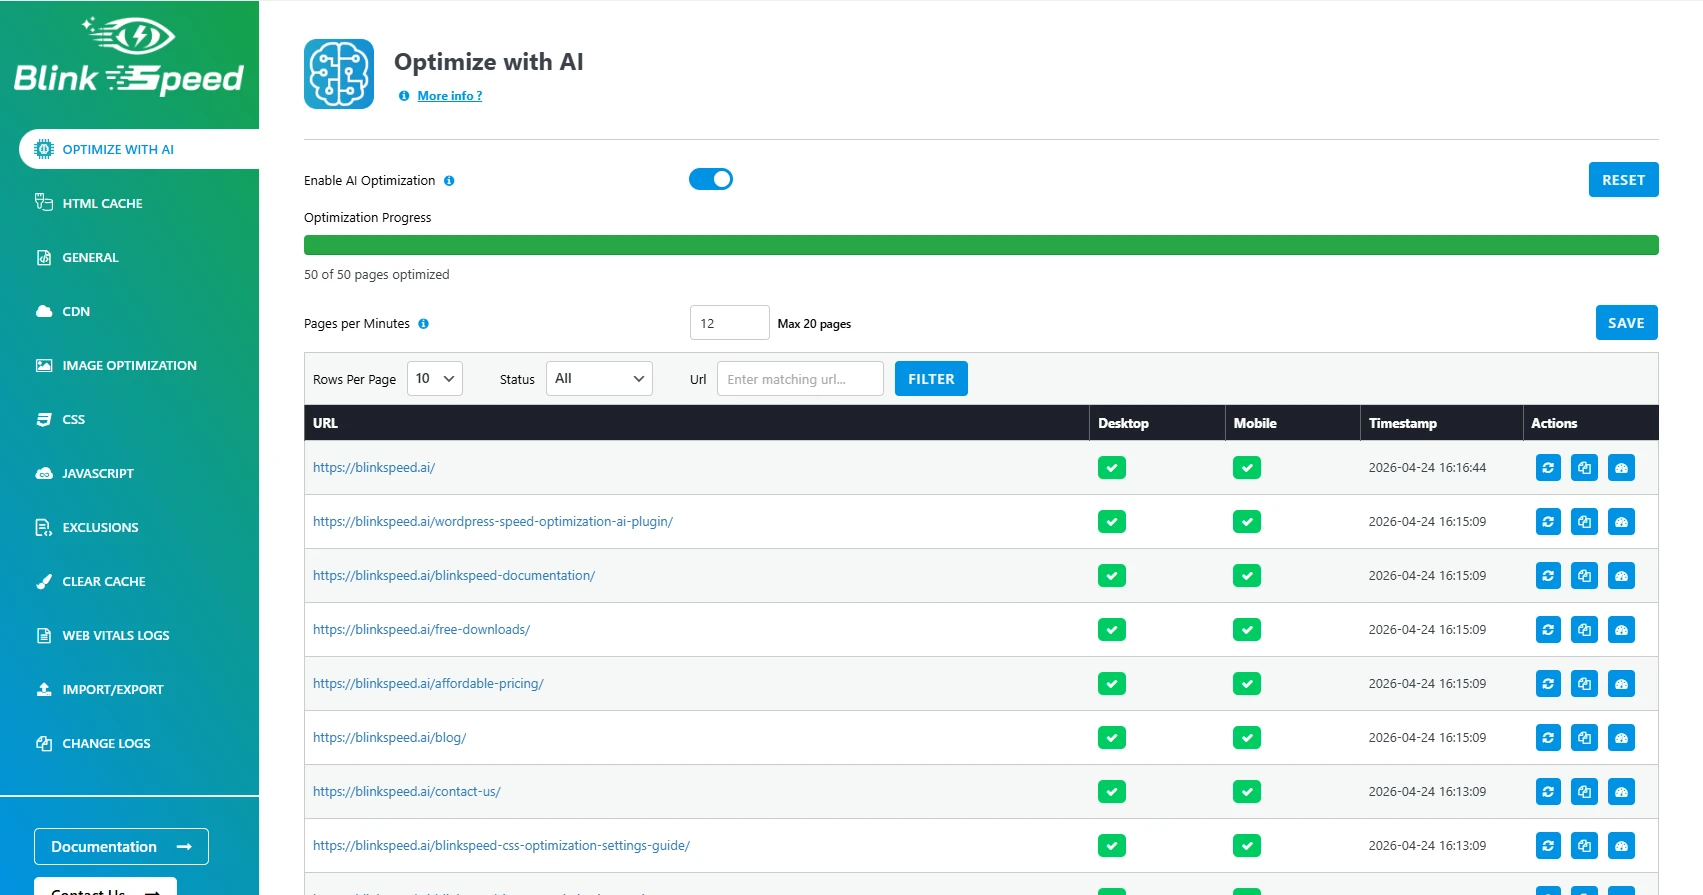Copy icon in contact-us row
Viewport: 1703px width, 895px height.
click(1584, 792)
